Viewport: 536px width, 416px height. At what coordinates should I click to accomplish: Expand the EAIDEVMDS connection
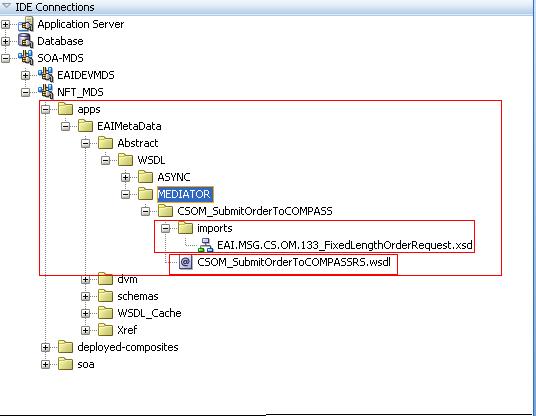[25, 75]
